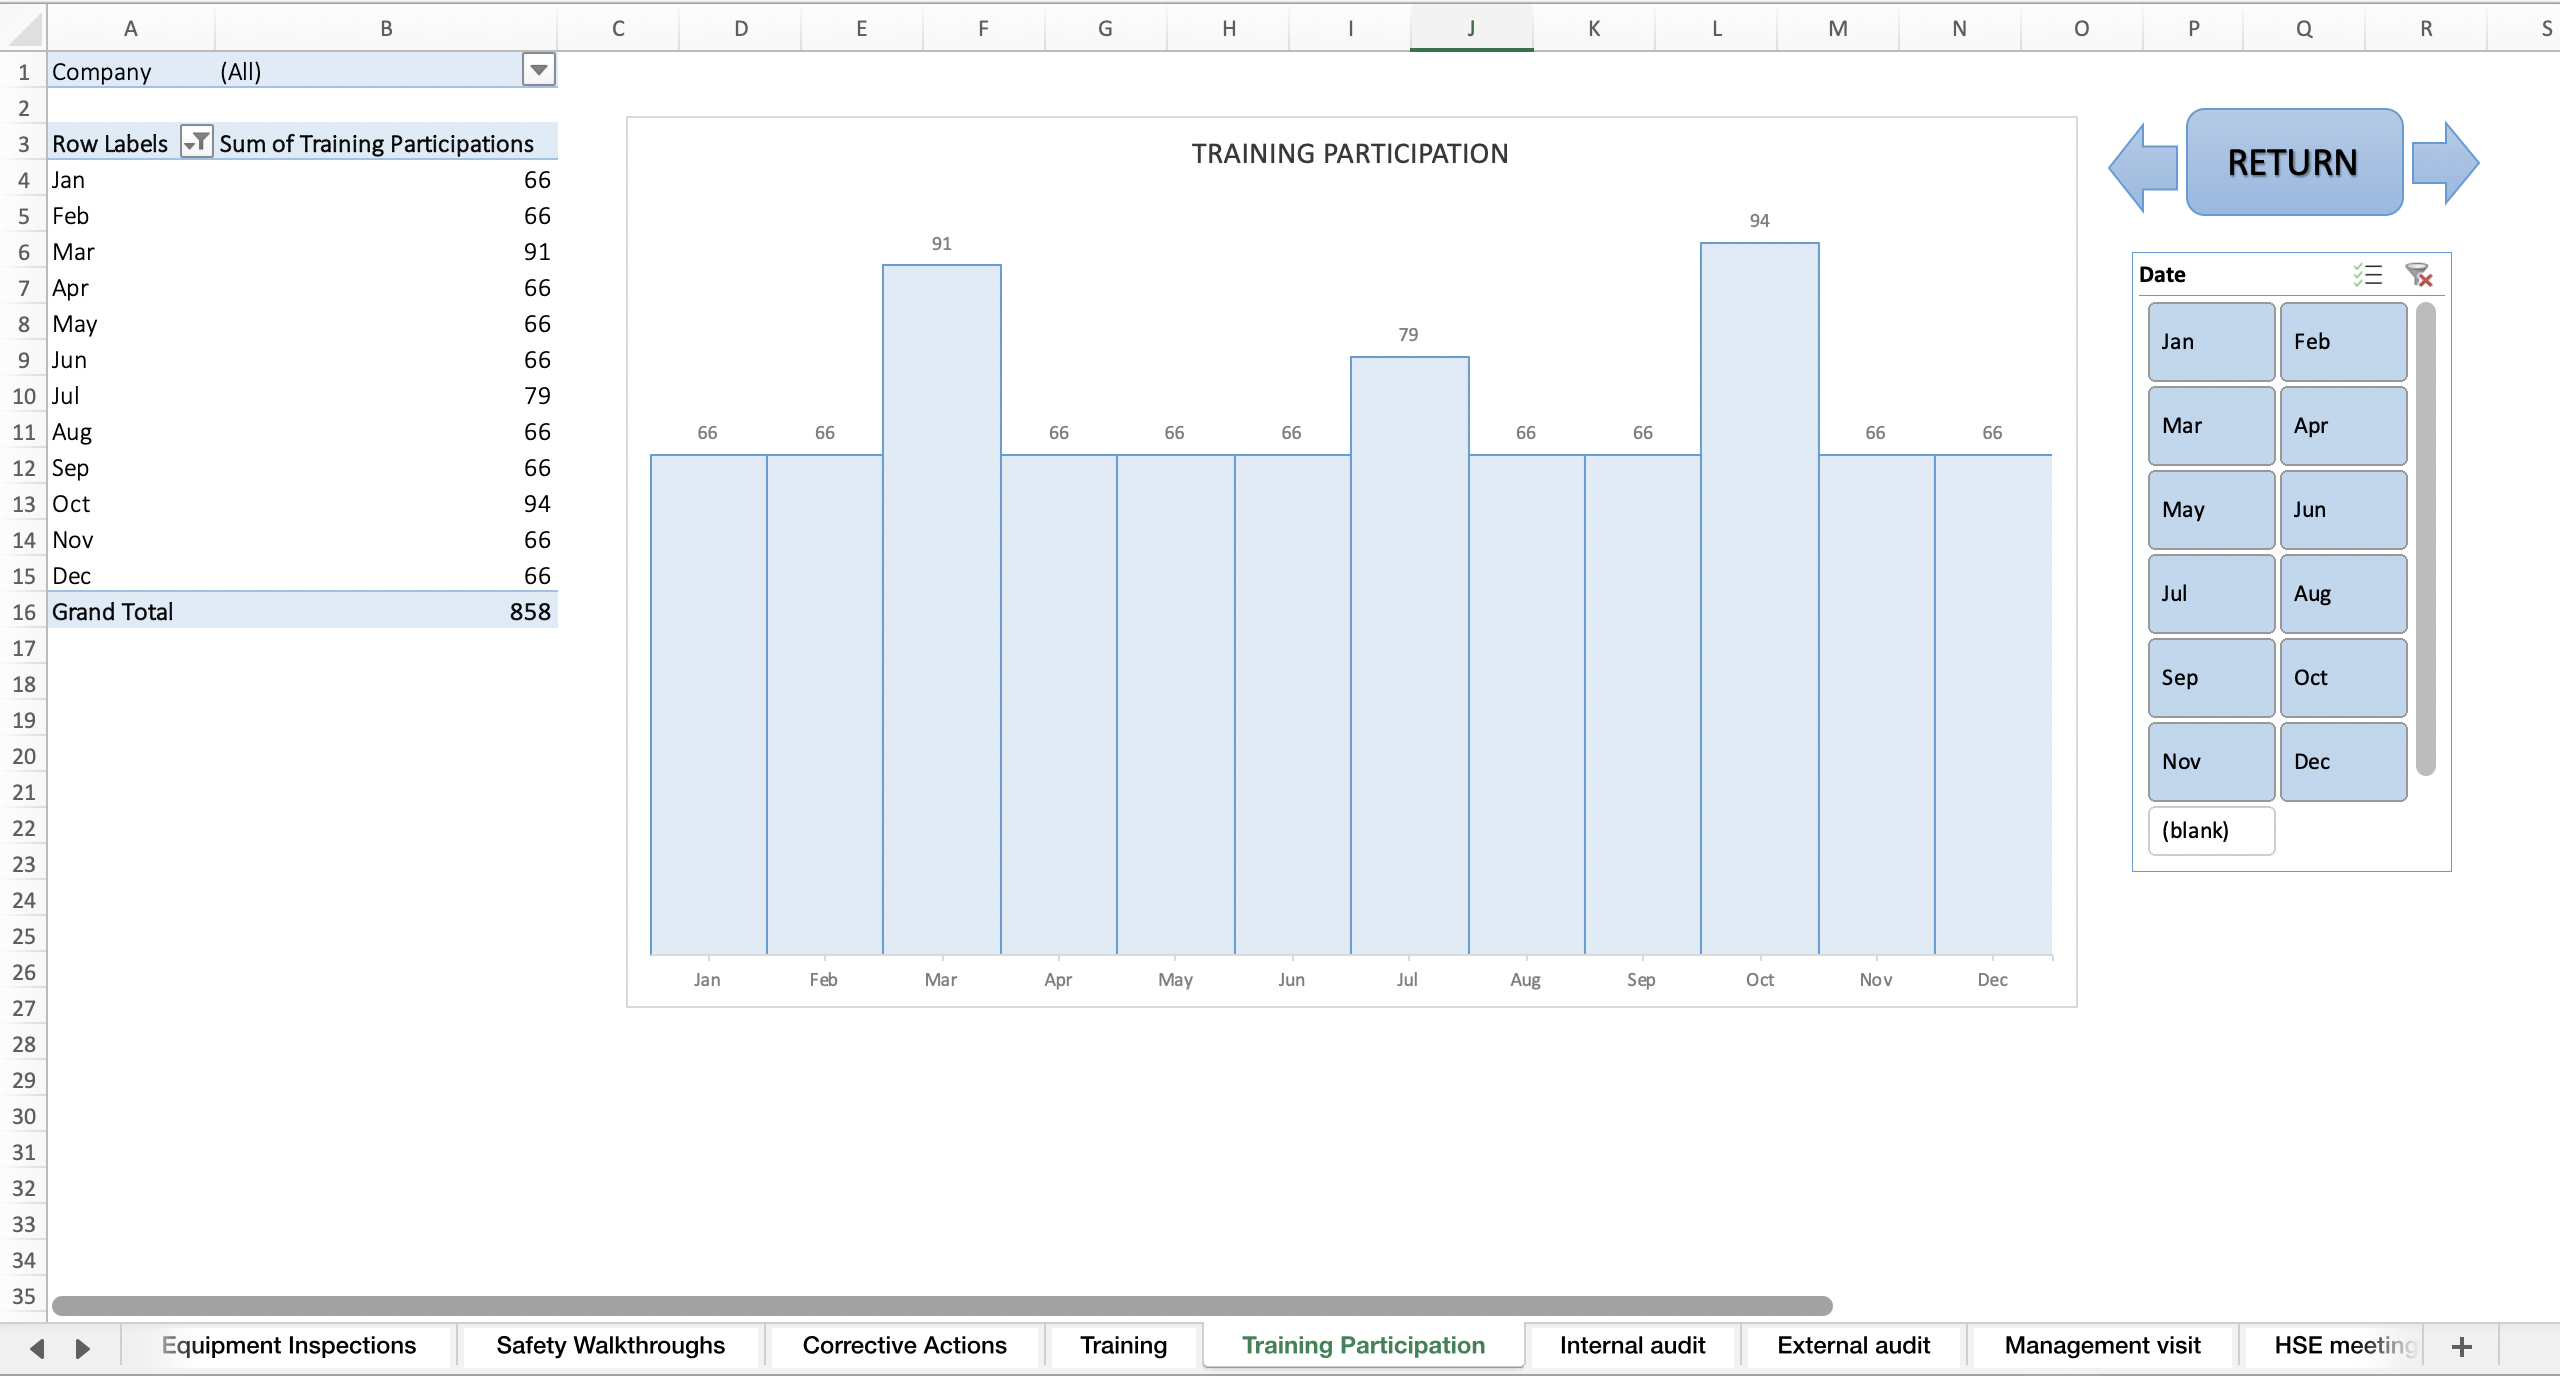
Task: Select the Jul slicer button
Action: [2210, 593]
